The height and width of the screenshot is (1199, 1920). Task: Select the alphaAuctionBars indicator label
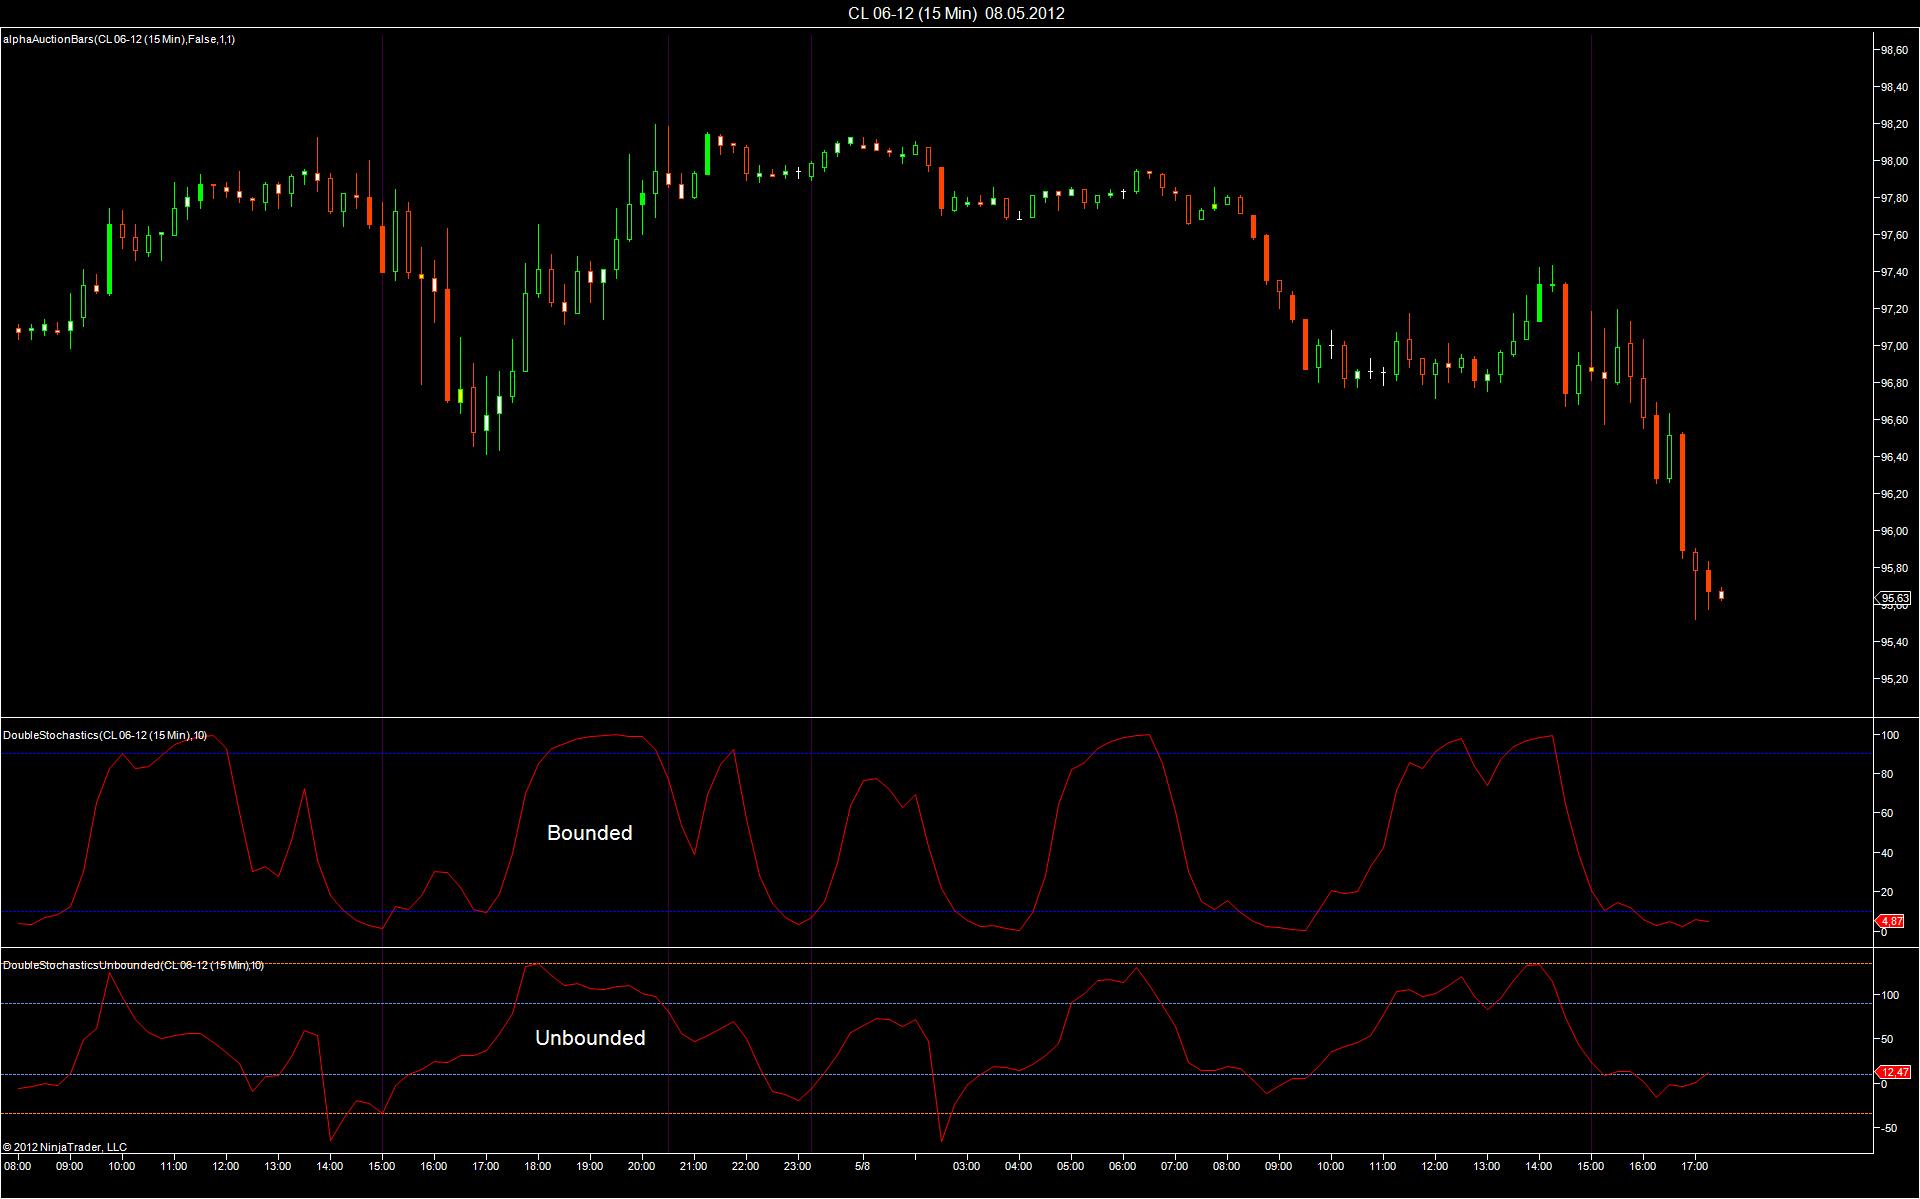(119, 39)
